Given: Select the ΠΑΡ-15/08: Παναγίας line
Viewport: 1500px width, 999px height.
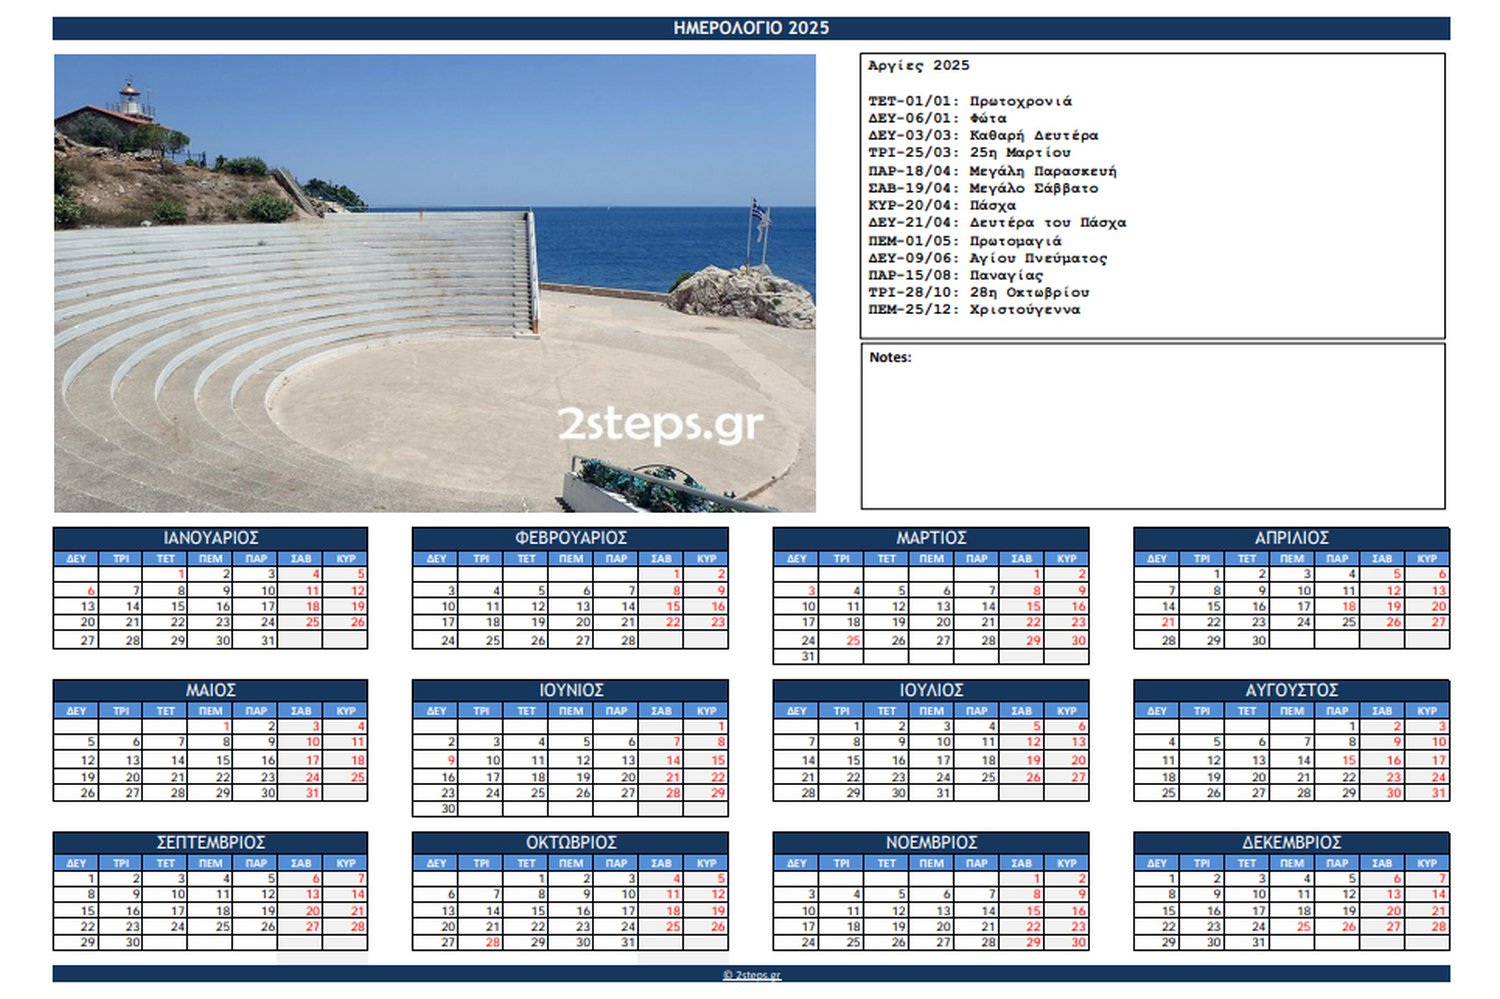Looking at the screenshot, I should tap(956, 275).
